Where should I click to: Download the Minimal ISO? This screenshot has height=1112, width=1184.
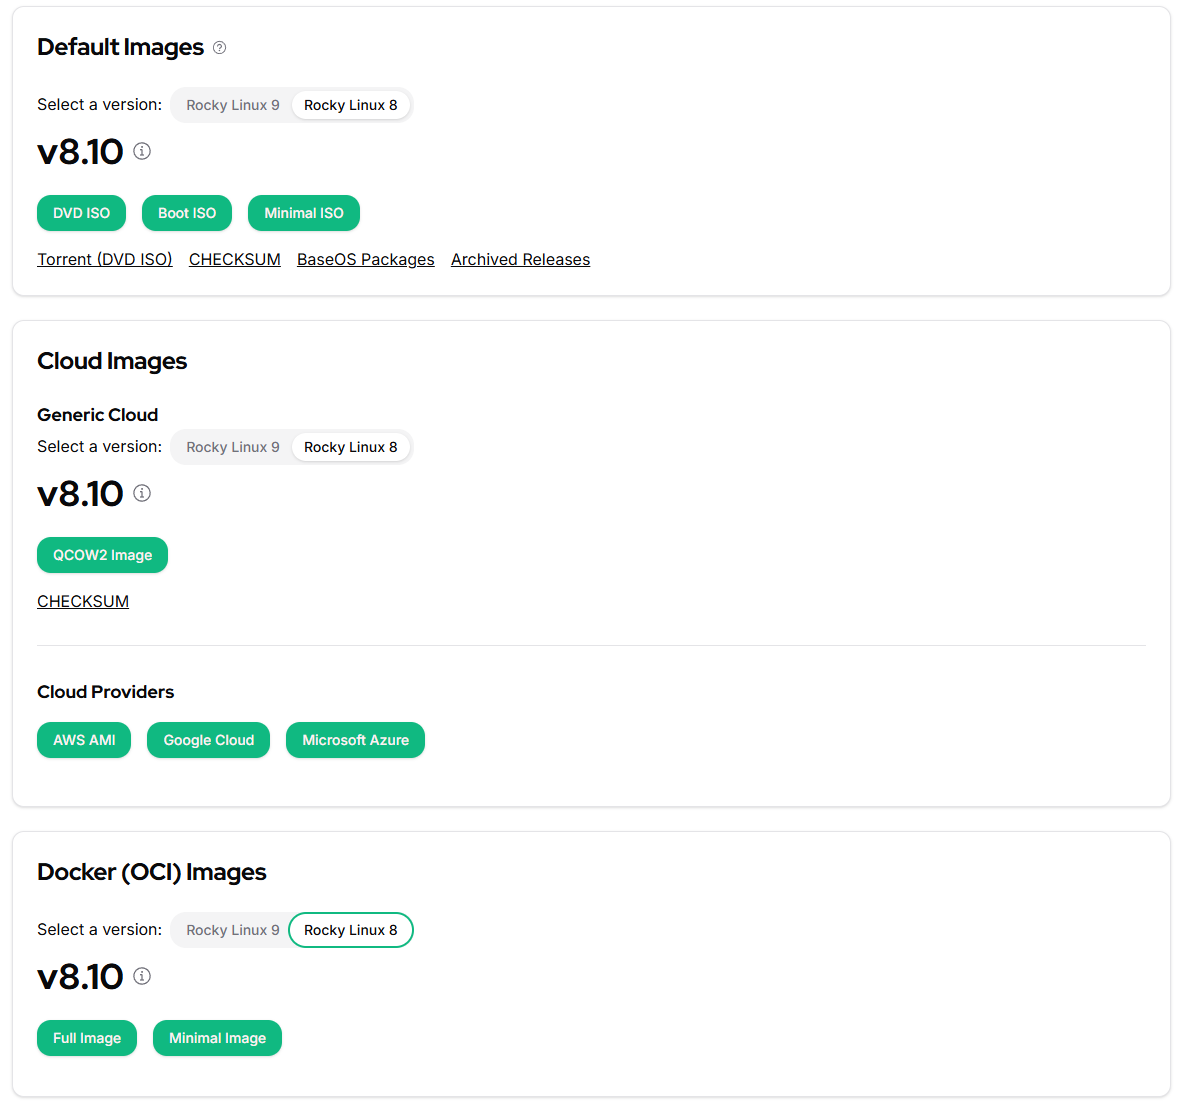coord(304,213)
